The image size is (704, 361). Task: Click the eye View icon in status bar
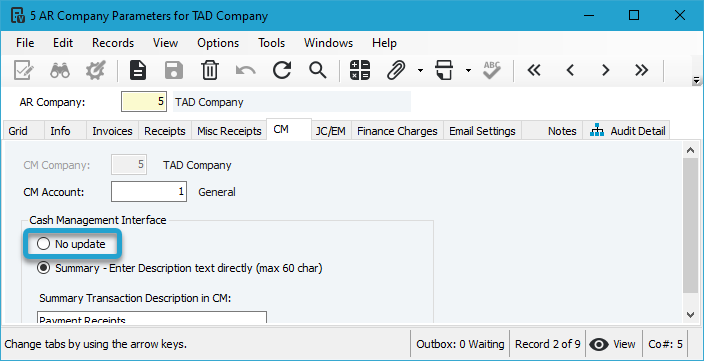click(x=599, y=344)
